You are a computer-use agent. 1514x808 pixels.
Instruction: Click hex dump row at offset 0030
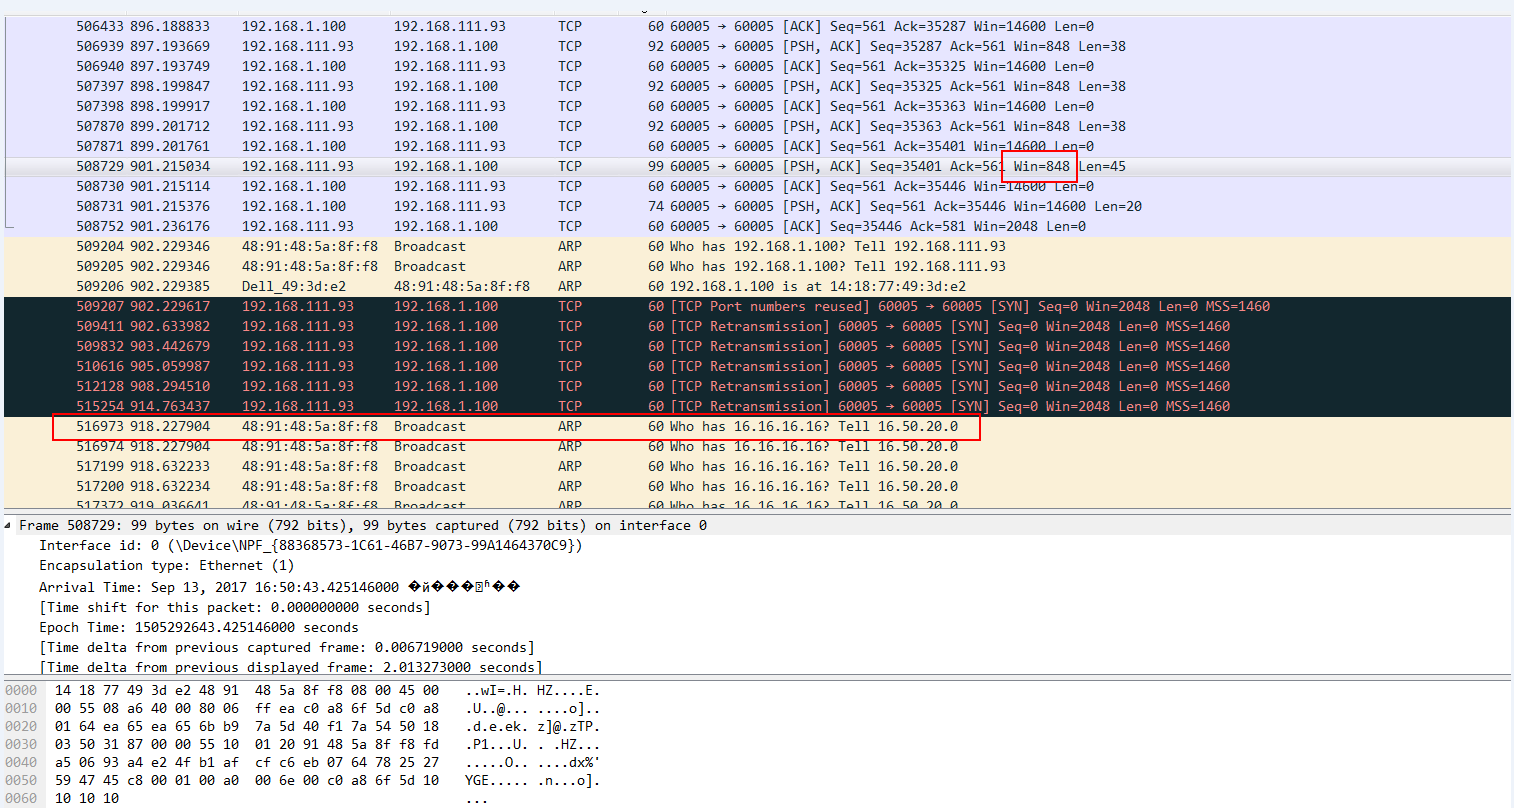pyautogui.click(x=303, y=744)
